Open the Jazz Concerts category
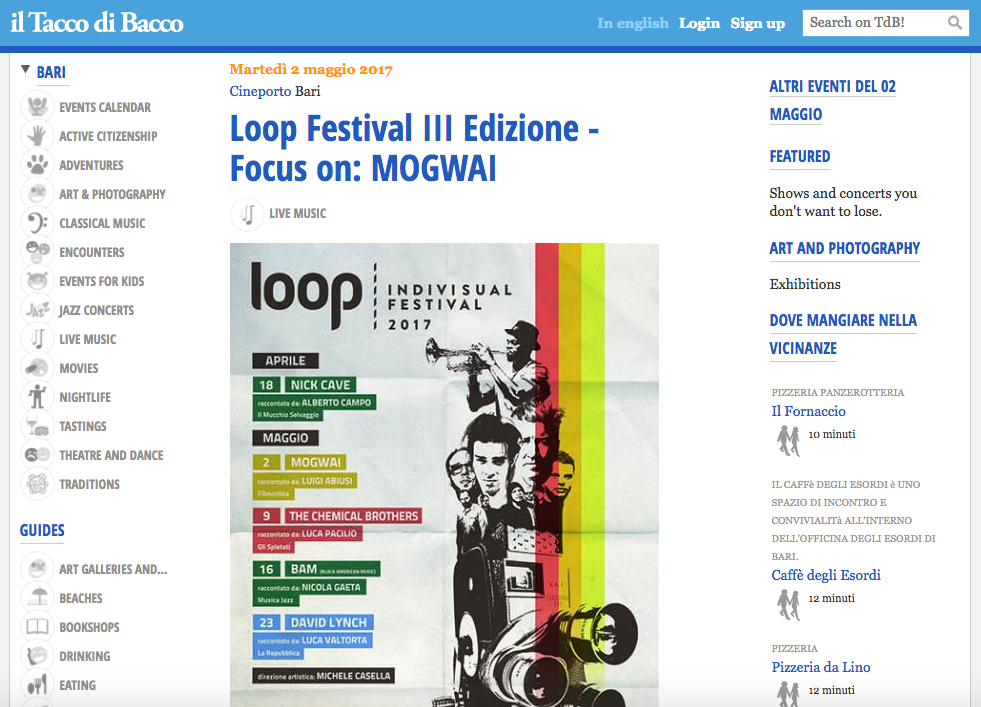 96,310
